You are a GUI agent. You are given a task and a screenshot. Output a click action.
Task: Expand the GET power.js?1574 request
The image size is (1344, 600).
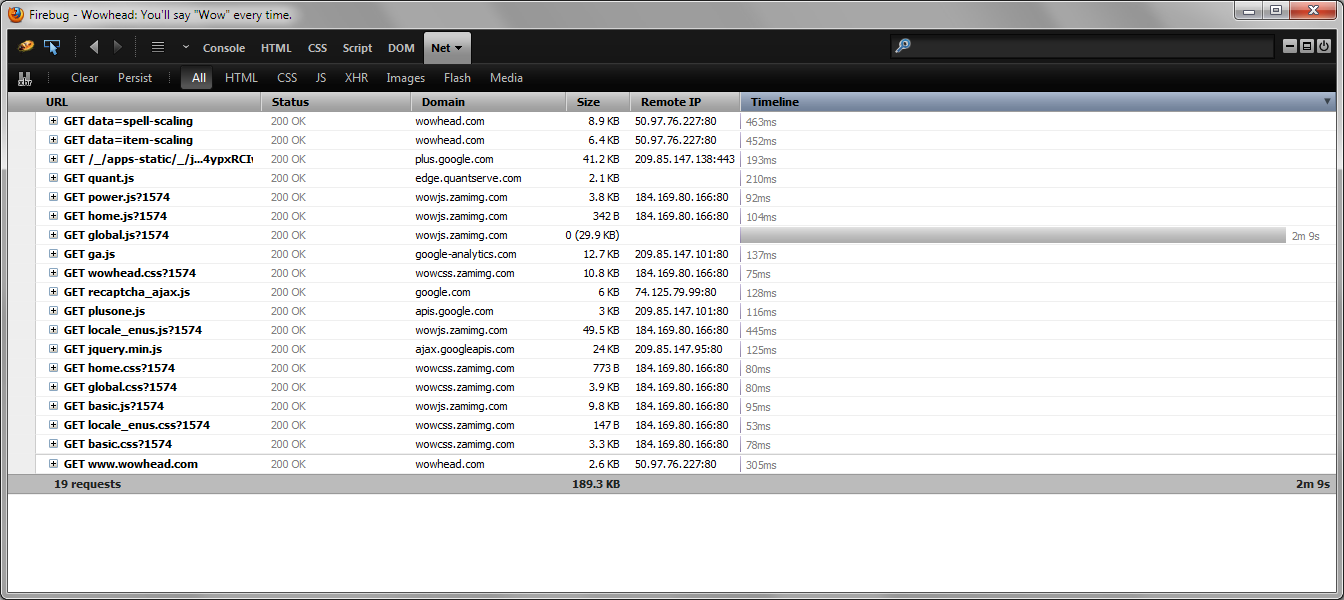(53, 197)
